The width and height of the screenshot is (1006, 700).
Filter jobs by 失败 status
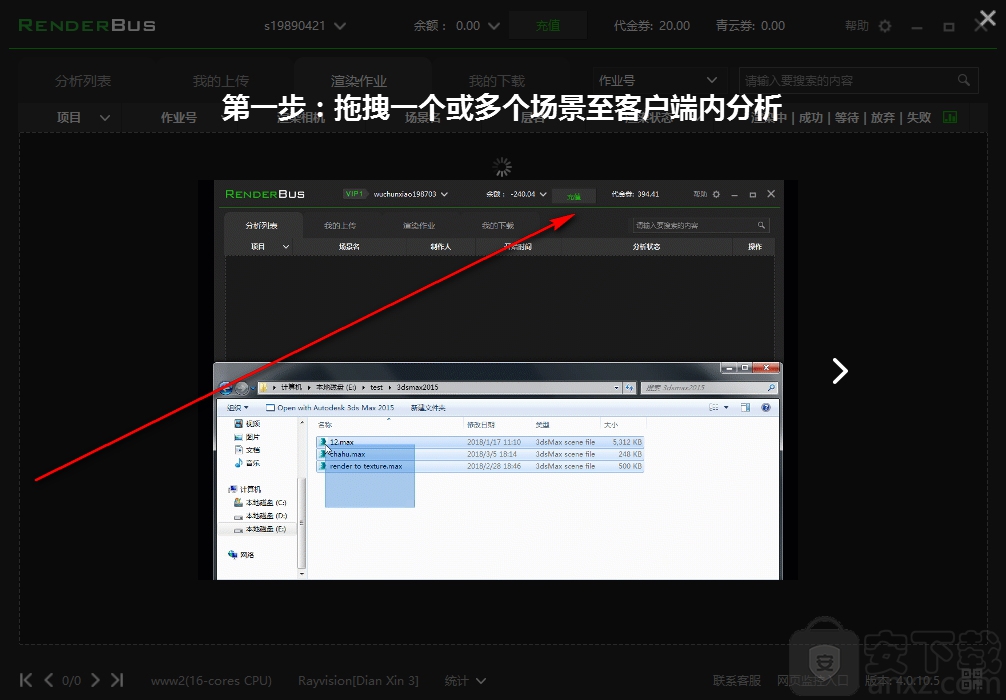pyautogui.click(x=919, y=117)
